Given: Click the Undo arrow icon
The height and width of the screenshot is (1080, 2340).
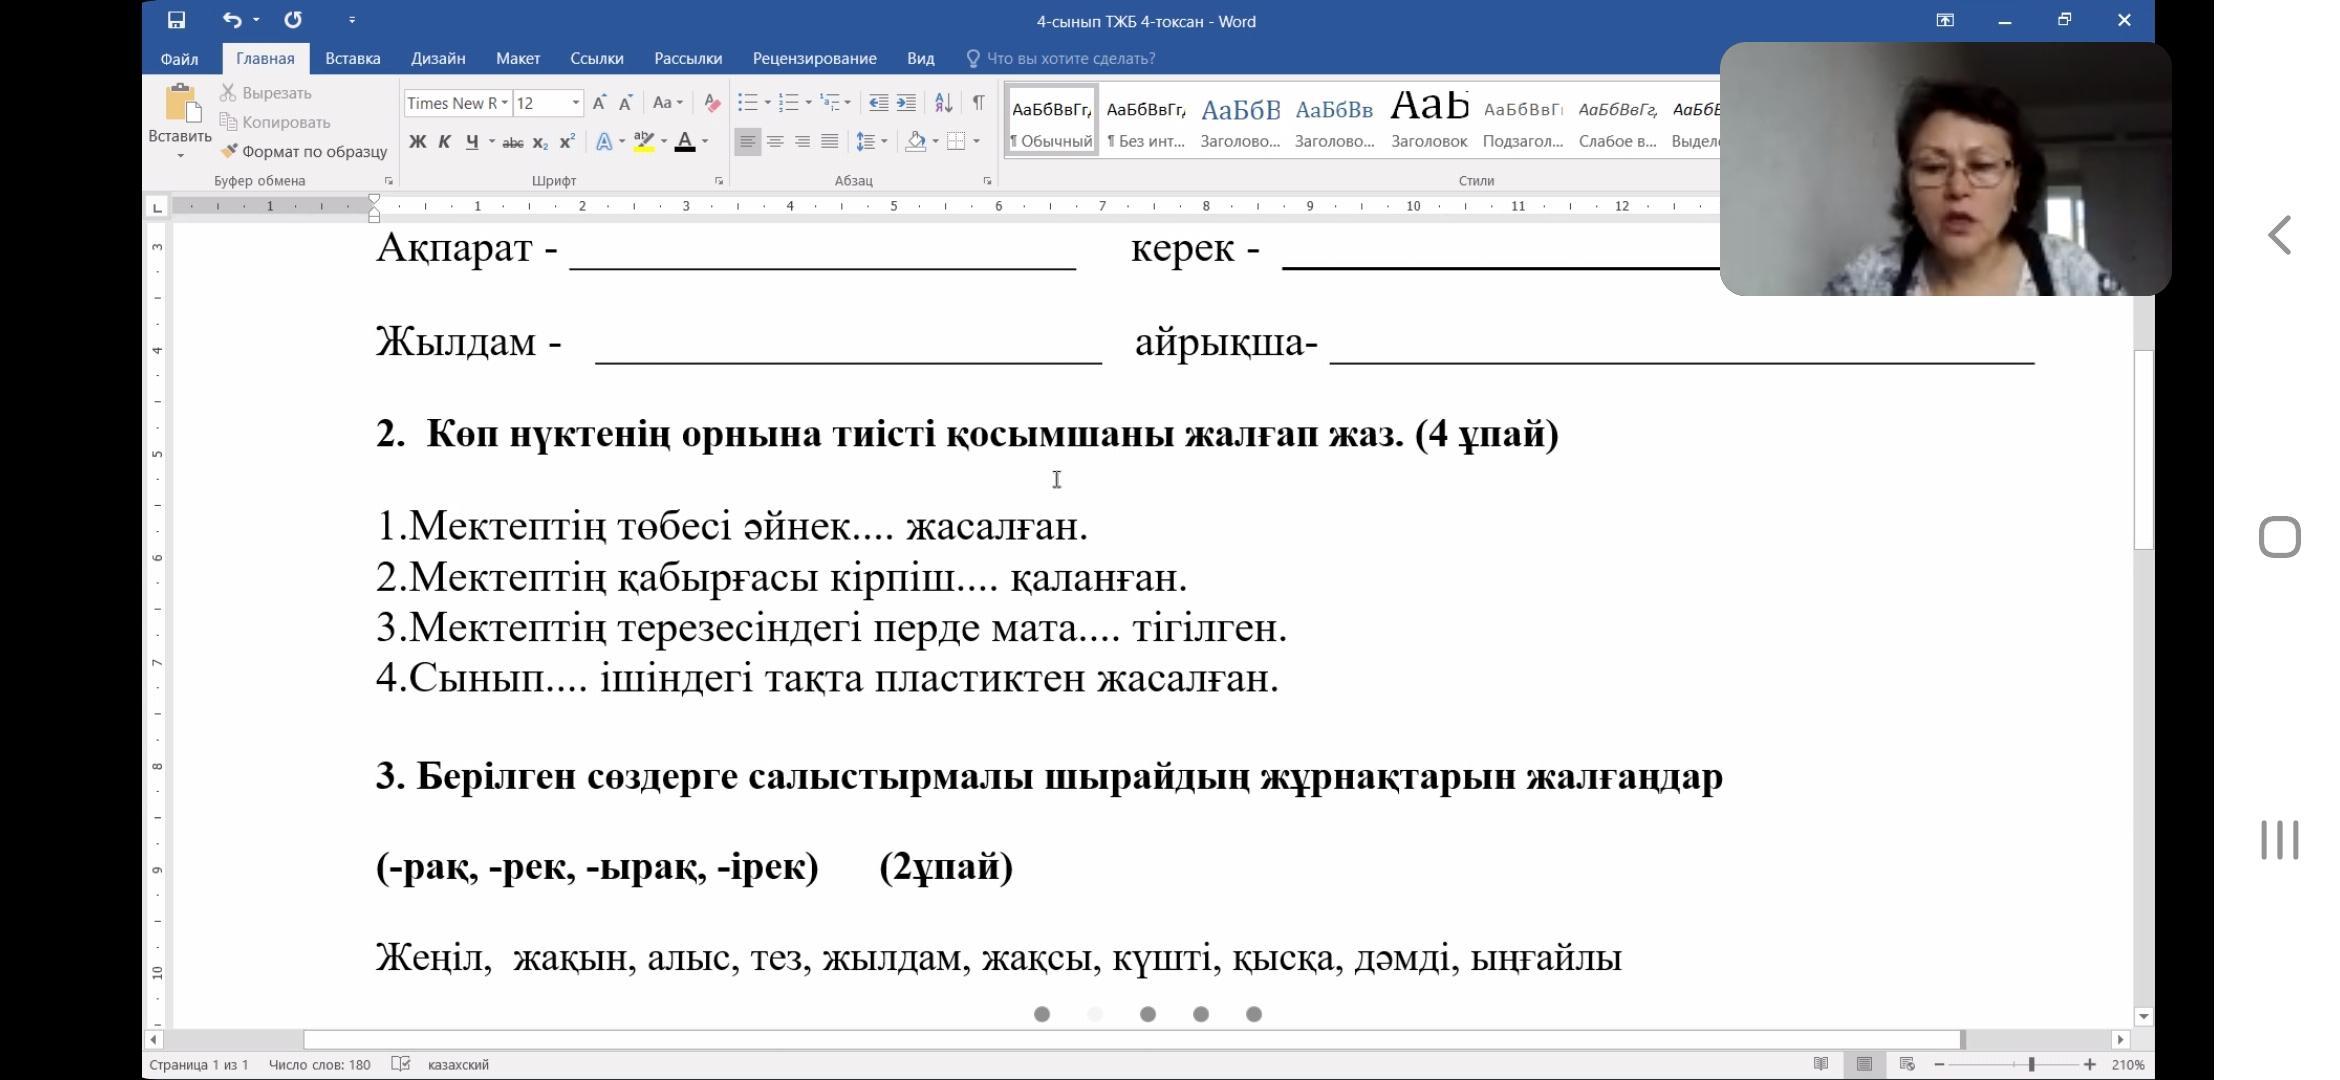Looking at the screenshot, I should point(232,20).
